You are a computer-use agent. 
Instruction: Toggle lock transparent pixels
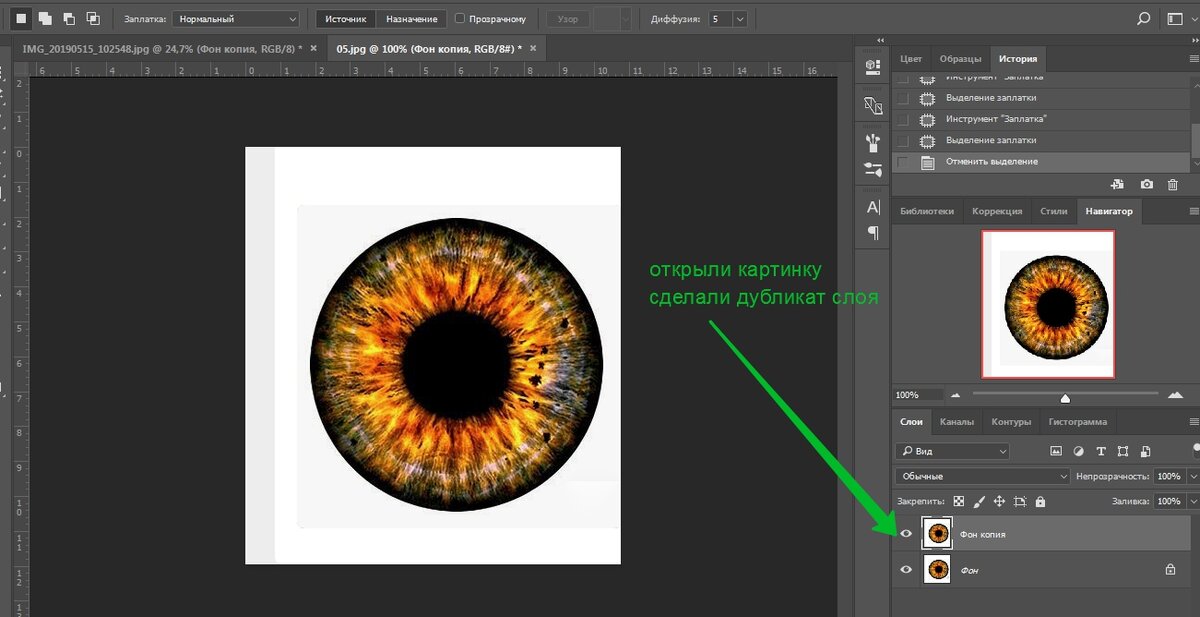pos(959,501)
